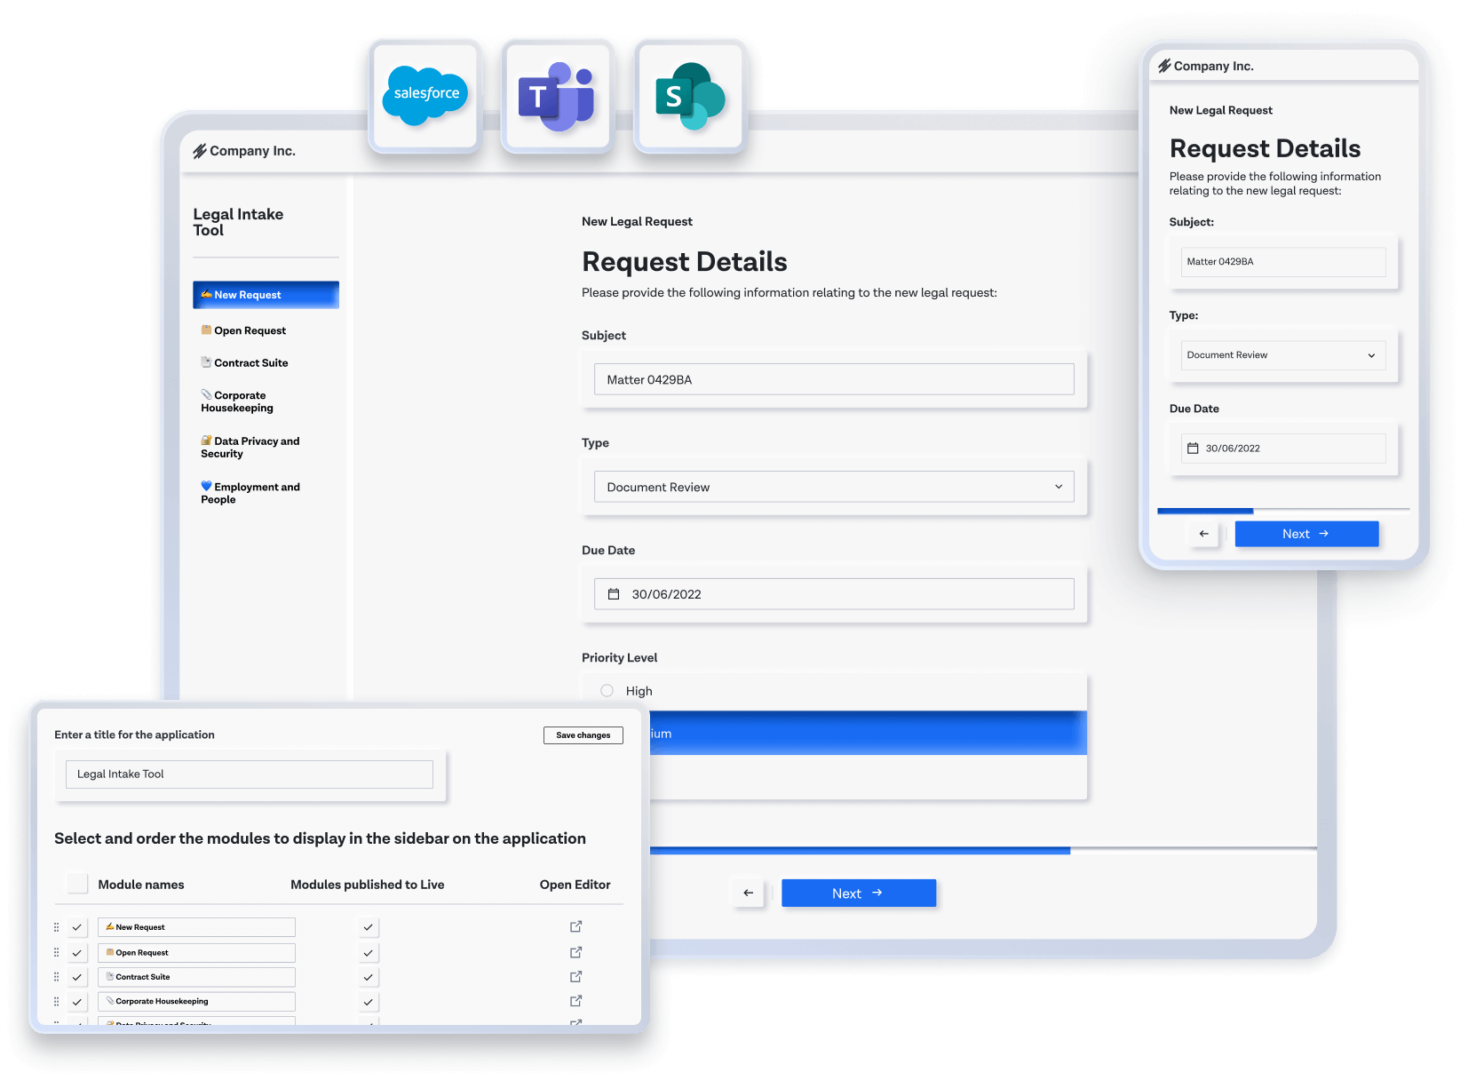This screenshot has height=1080, width=1468.
Task: Expand the Type dropdown in main form
Action: [834, 487]
